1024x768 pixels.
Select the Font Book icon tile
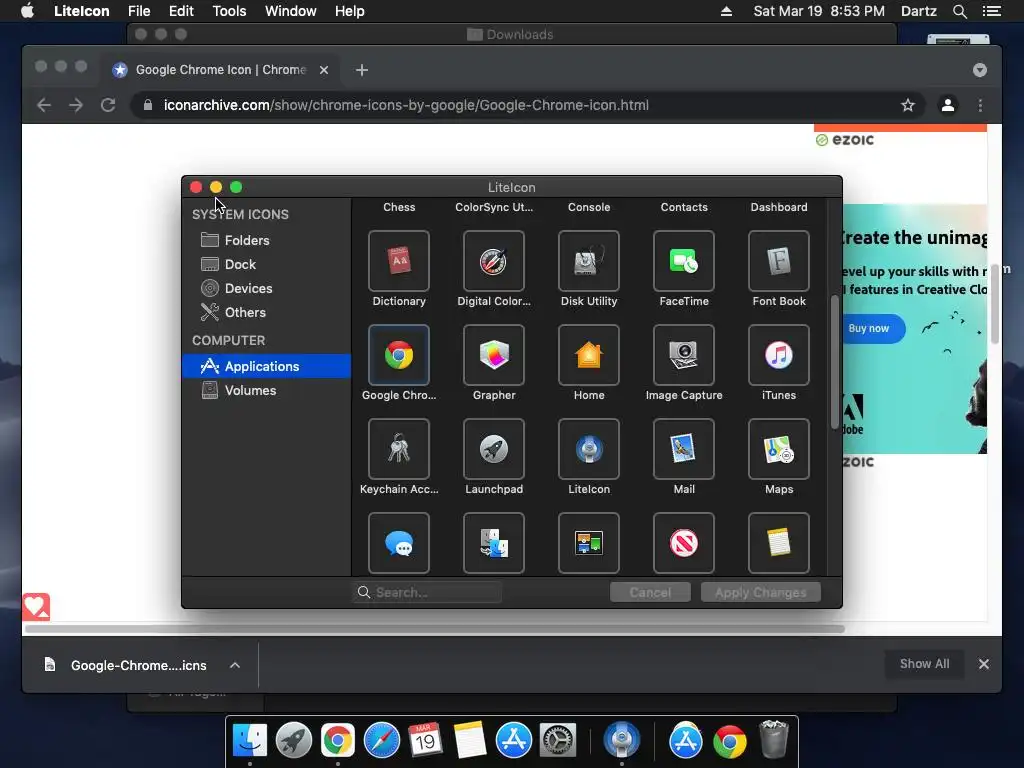[778, 261]
